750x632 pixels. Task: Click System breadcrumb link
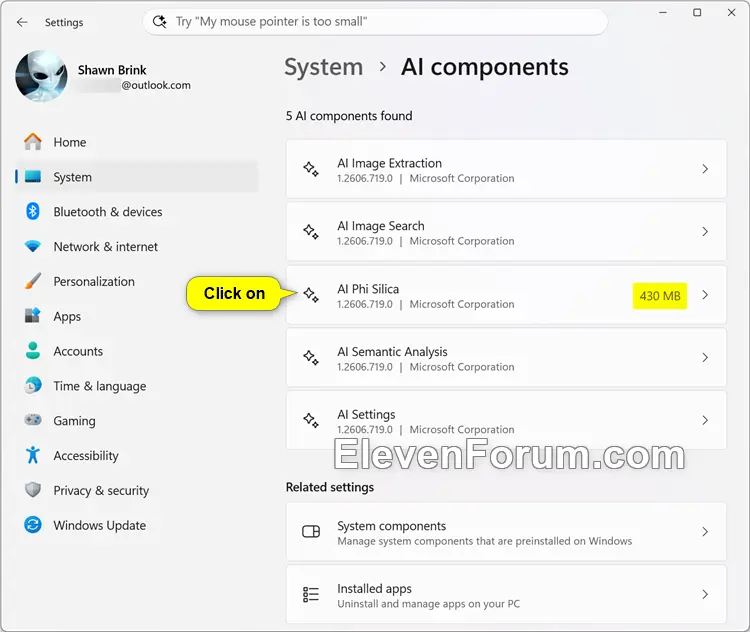point(323,67)
